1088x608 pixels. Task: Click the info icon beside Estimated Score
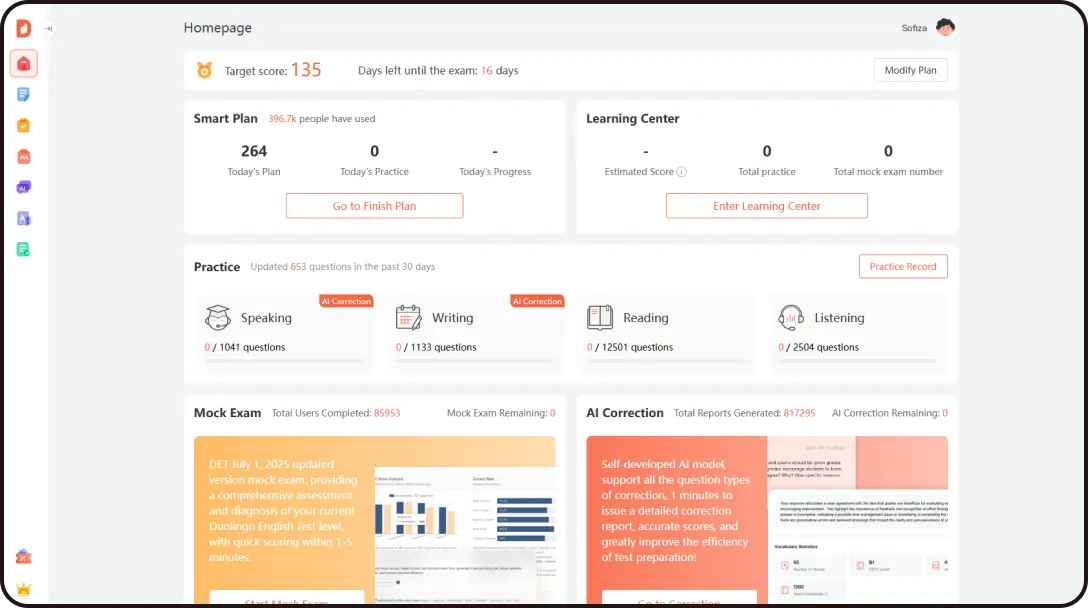pyautogui.click(x=682, y=172)
